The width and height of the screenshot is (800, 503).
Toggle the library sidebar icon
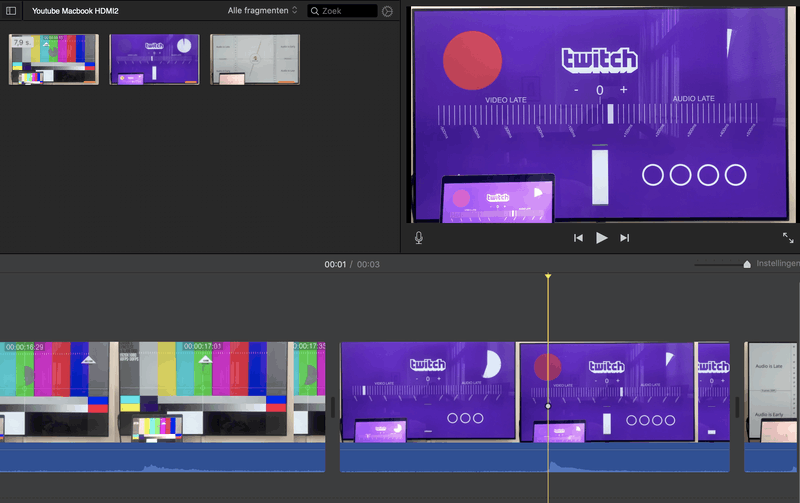pyautogui.click(x=12, y=11)
